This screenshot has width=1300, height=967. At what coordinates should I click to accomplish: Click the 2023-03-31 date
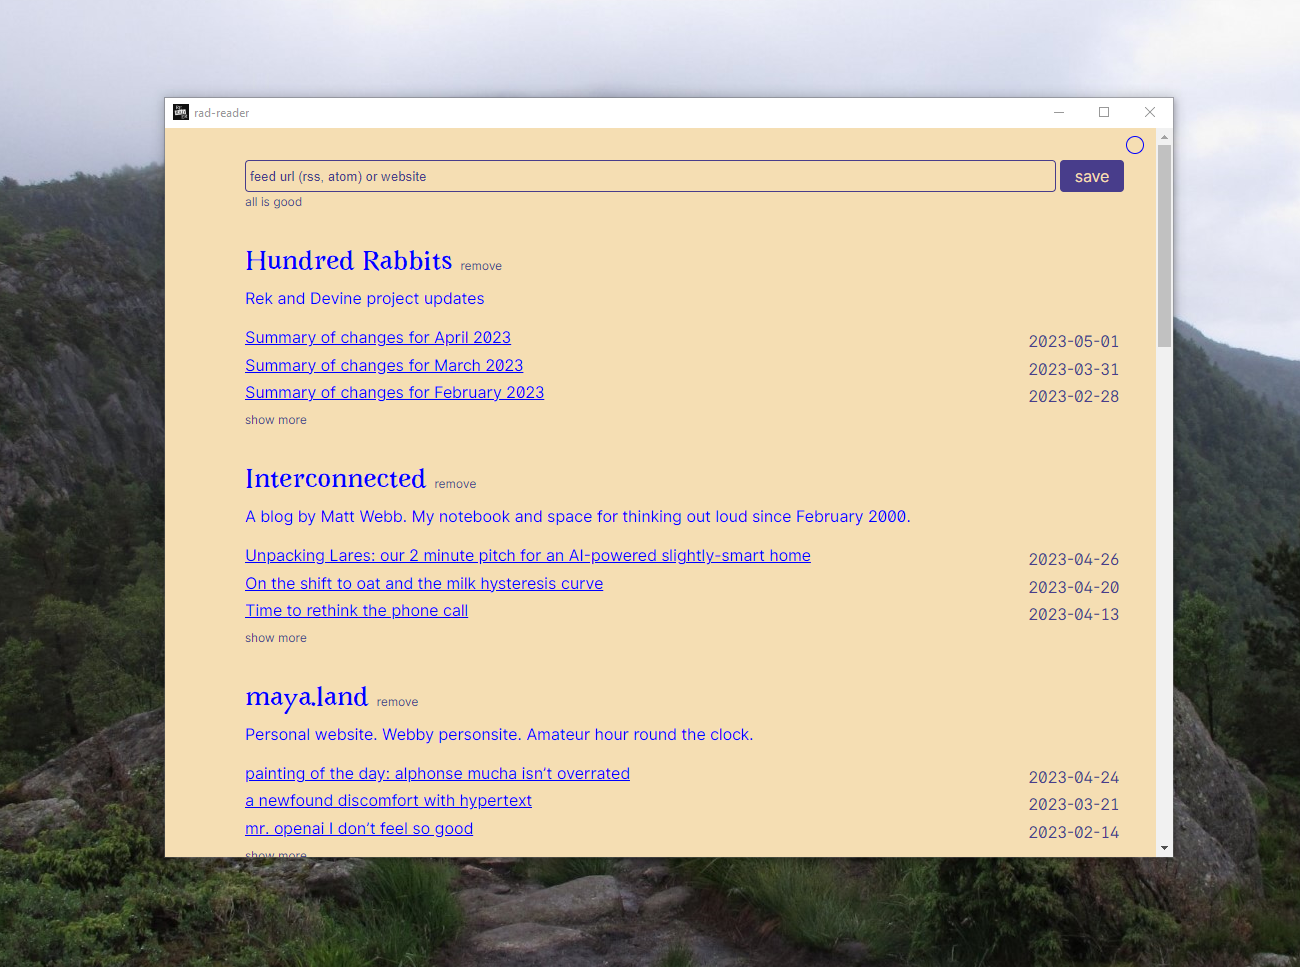(x=1074, y=370)
